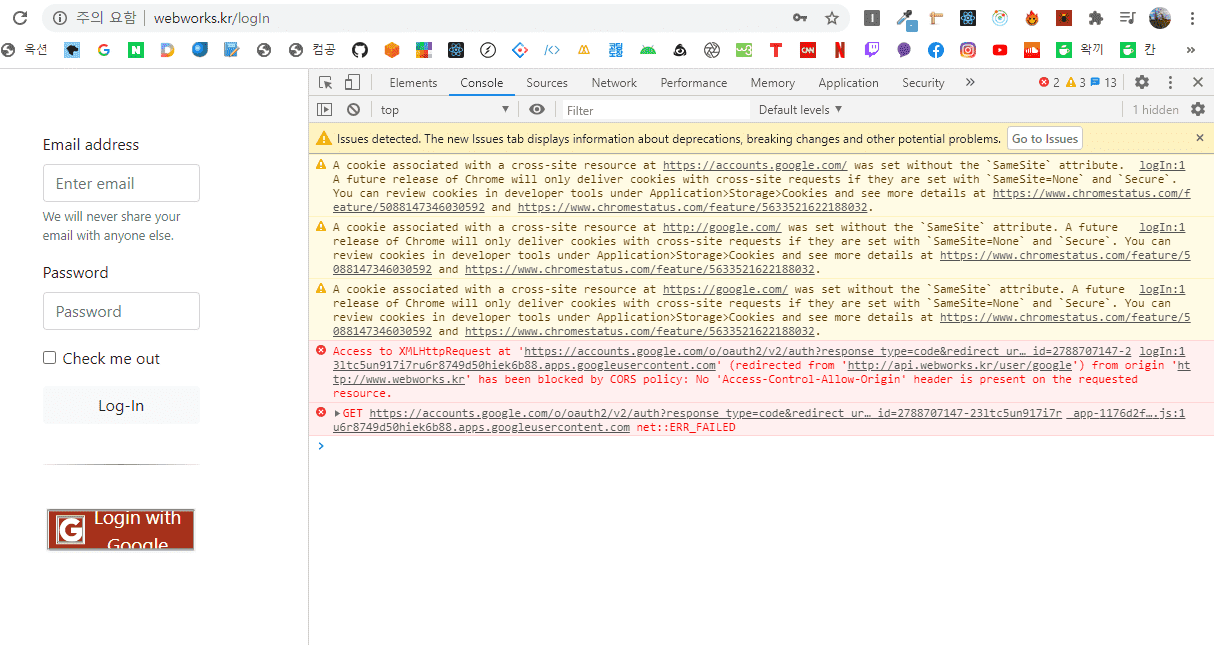Click the Login with Google button

[121, 530]
